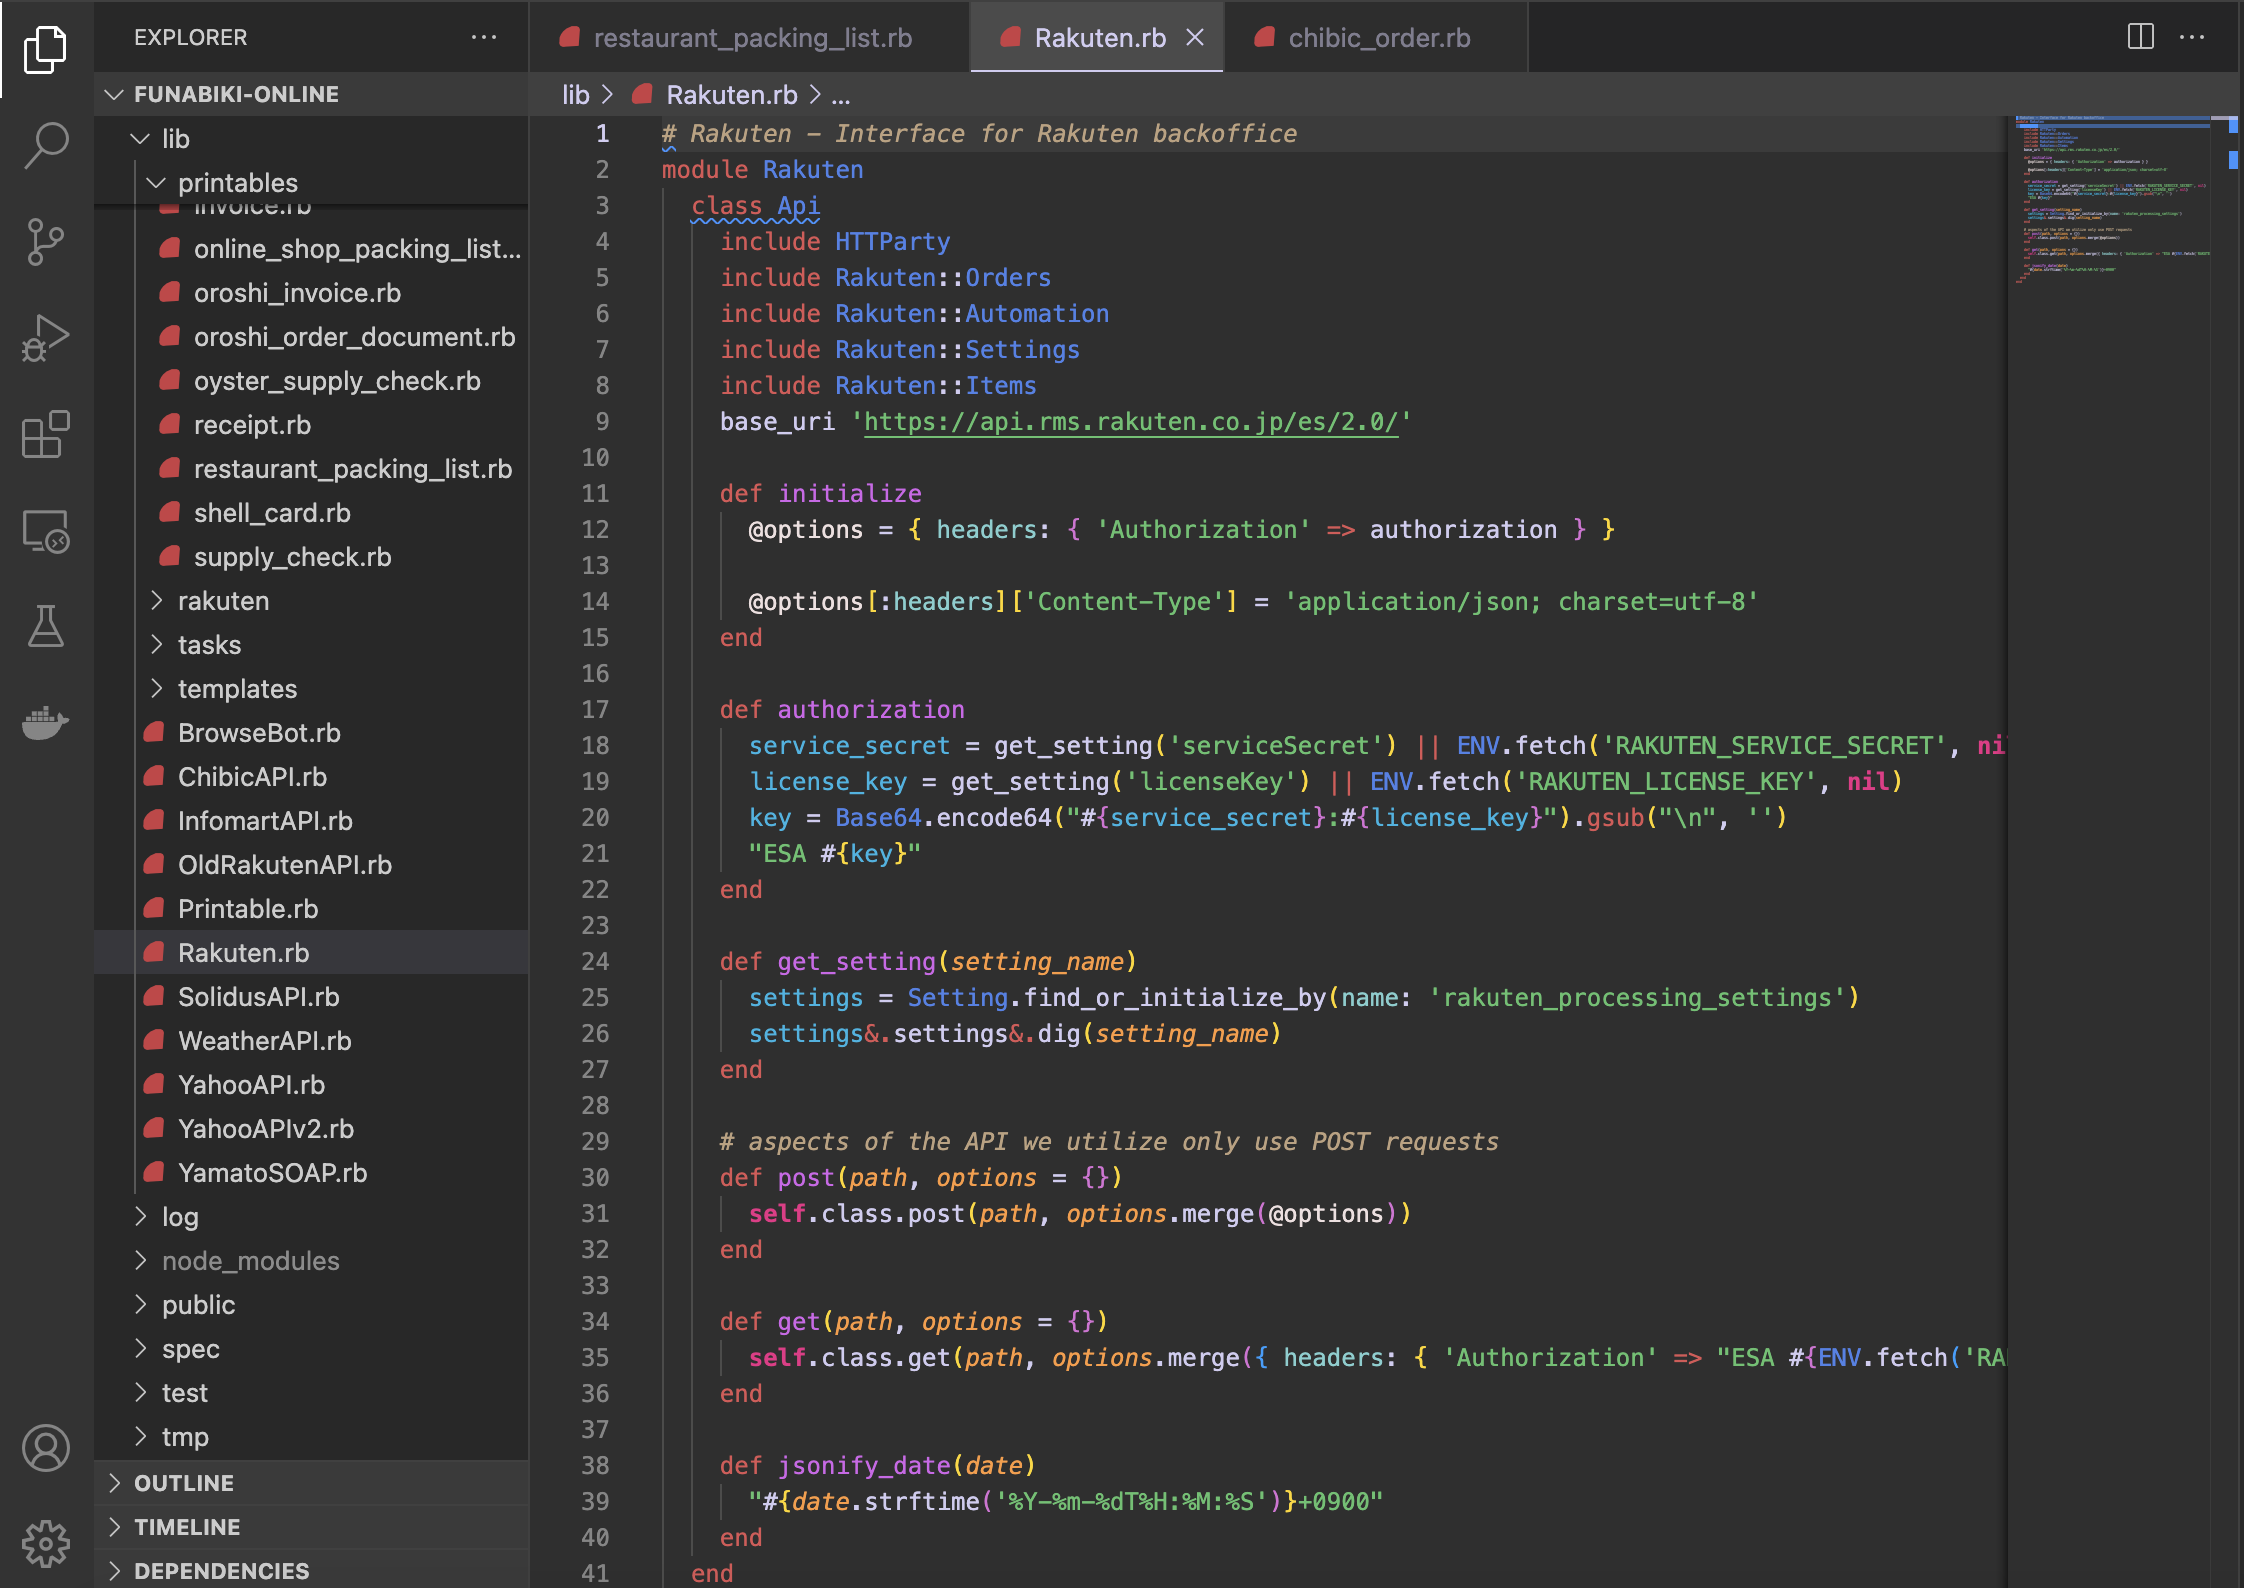
Task: Open the Search view icon
Action: (46, 145)
